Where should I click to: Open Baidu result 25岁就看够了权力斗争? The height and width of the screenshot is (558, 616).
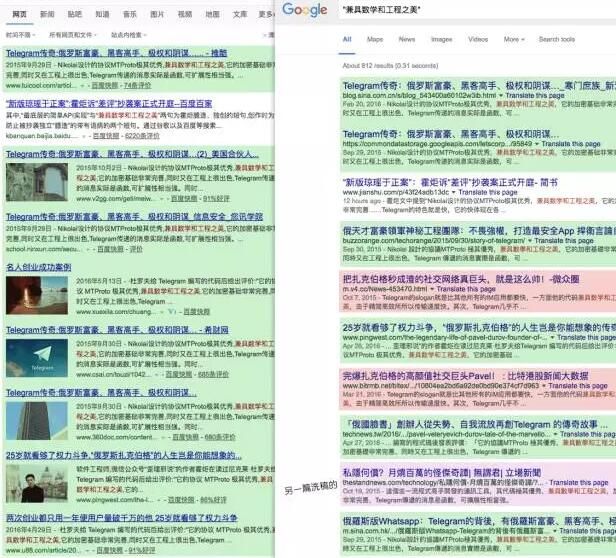coord(123,455)
